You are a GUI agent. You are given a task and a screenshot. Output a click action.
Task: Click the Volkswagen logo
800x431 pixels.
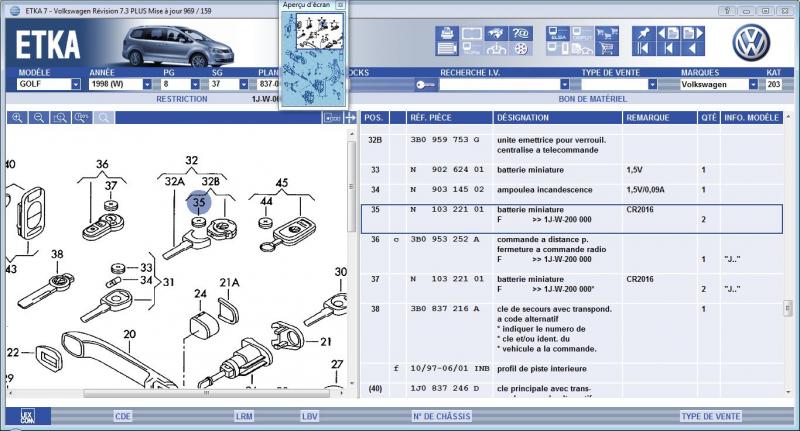pos(751,43)
